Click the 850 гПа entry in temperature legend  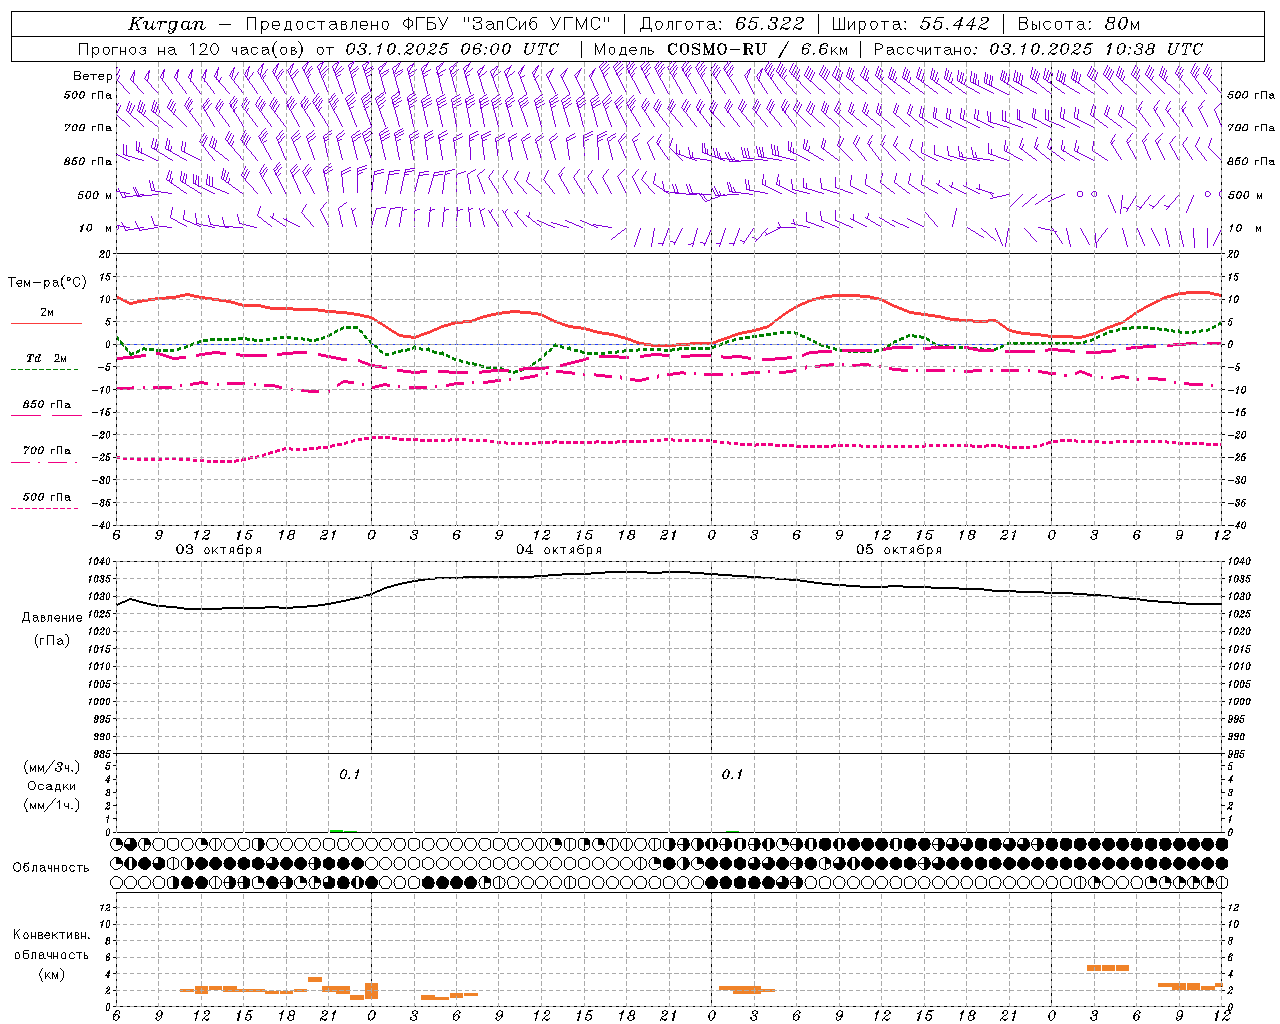click(x=47, y=405)
